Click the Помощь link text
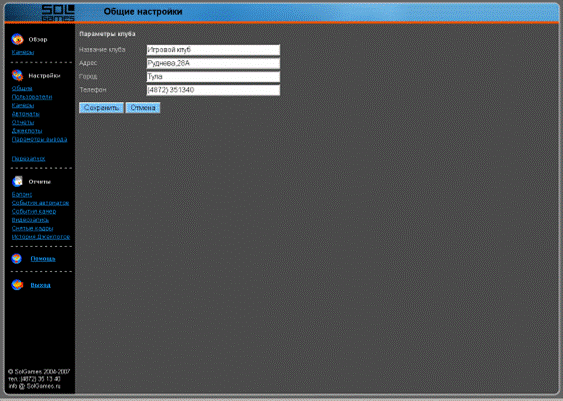The width and height of the screenshot is (563, 401). click(x=43, y=259)
